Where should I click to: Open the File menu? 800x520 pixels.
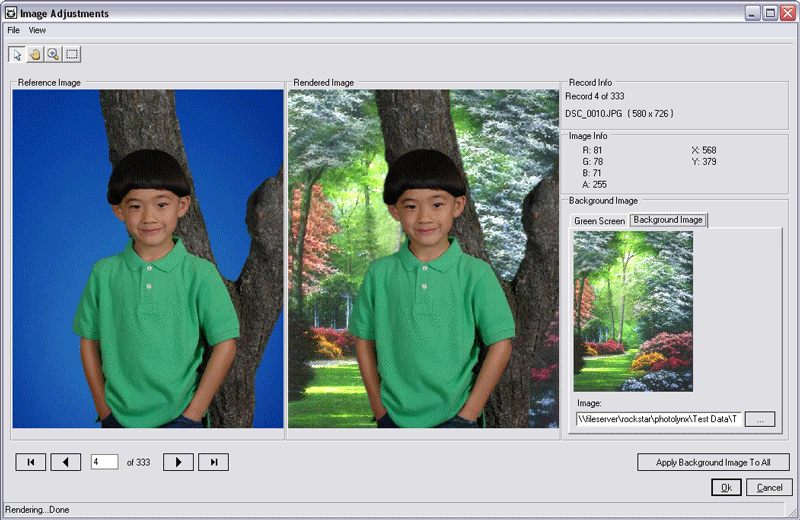coord(14,30)
